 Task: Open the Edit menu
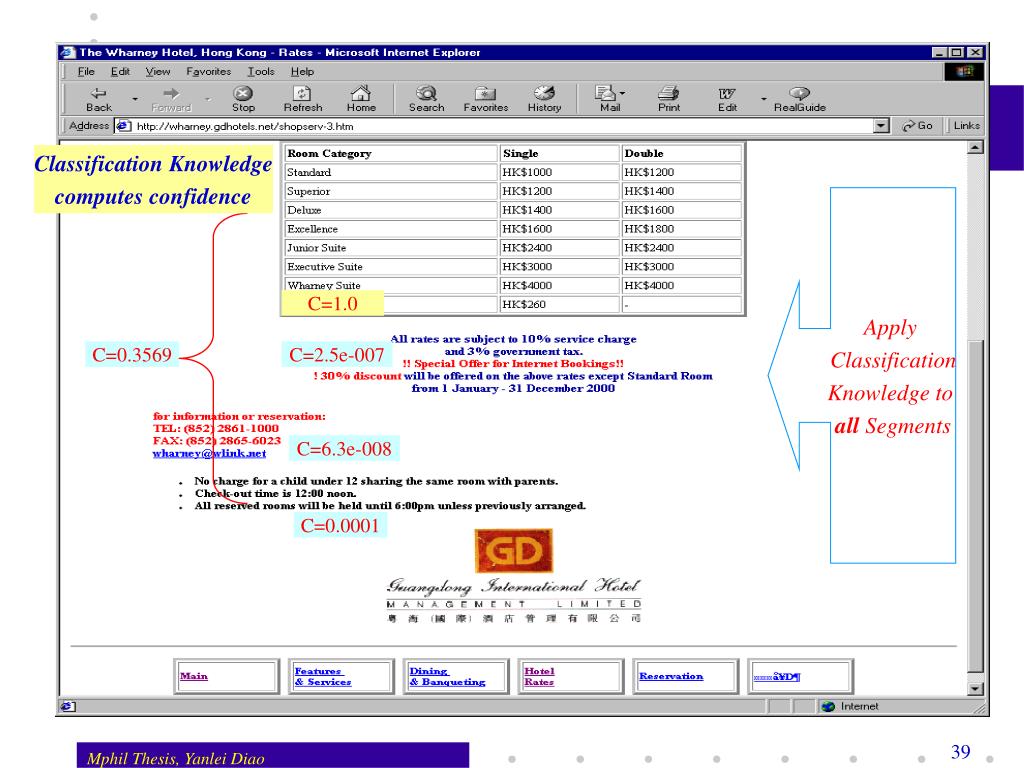point(120,72)
